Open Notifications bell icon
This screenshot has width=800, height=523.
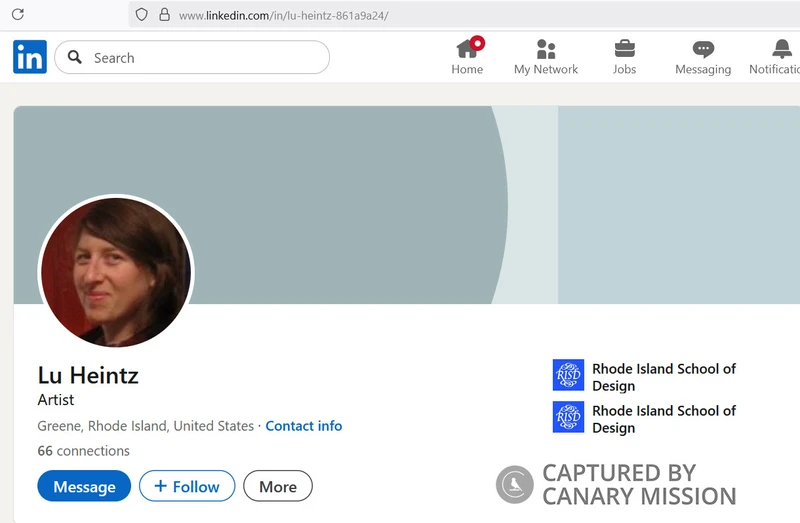tap(782, 49)
